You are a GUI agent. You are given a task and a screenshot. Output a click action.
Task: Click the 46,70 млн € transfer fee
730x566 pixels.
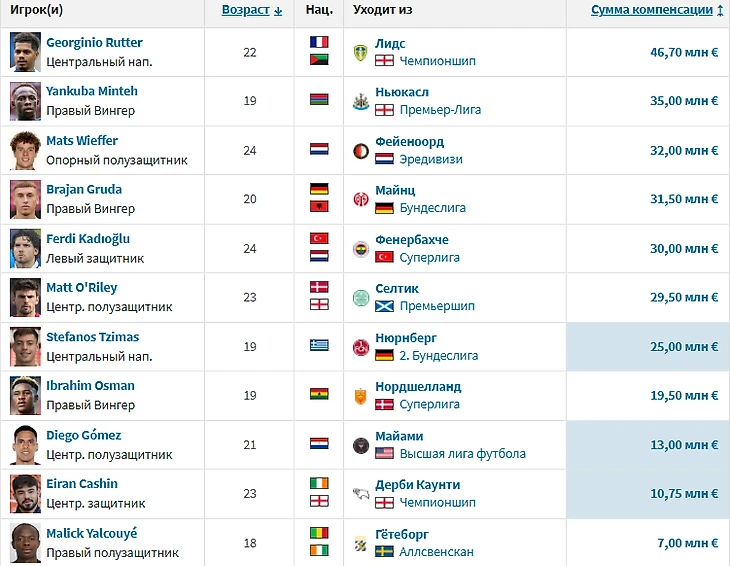(x=684, y=52)
